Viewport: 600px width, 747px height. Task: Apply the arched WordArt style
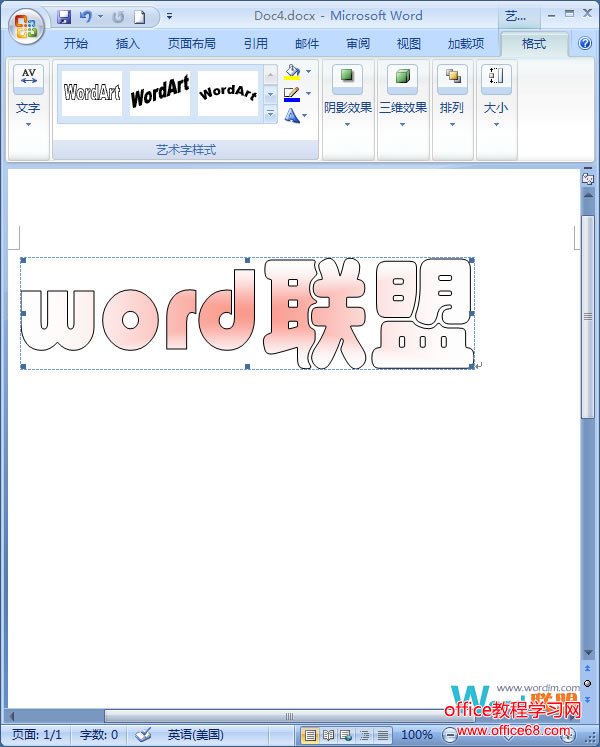[228, 93]
